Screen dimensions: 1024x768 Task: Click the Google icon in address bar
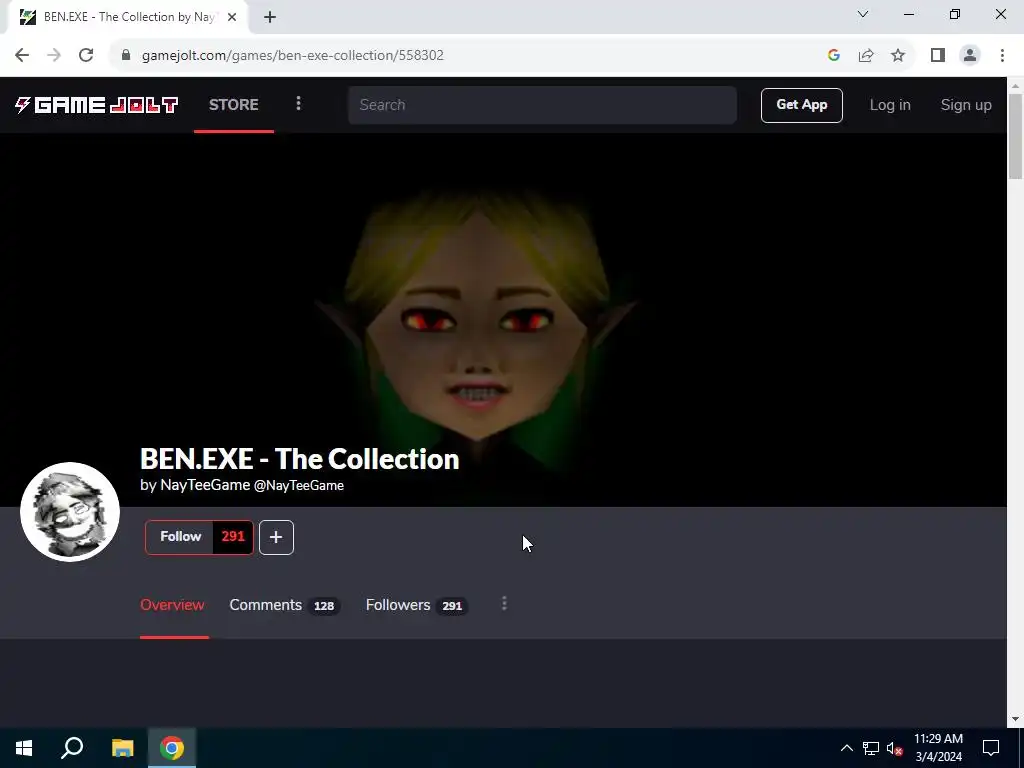click(833, 56)
